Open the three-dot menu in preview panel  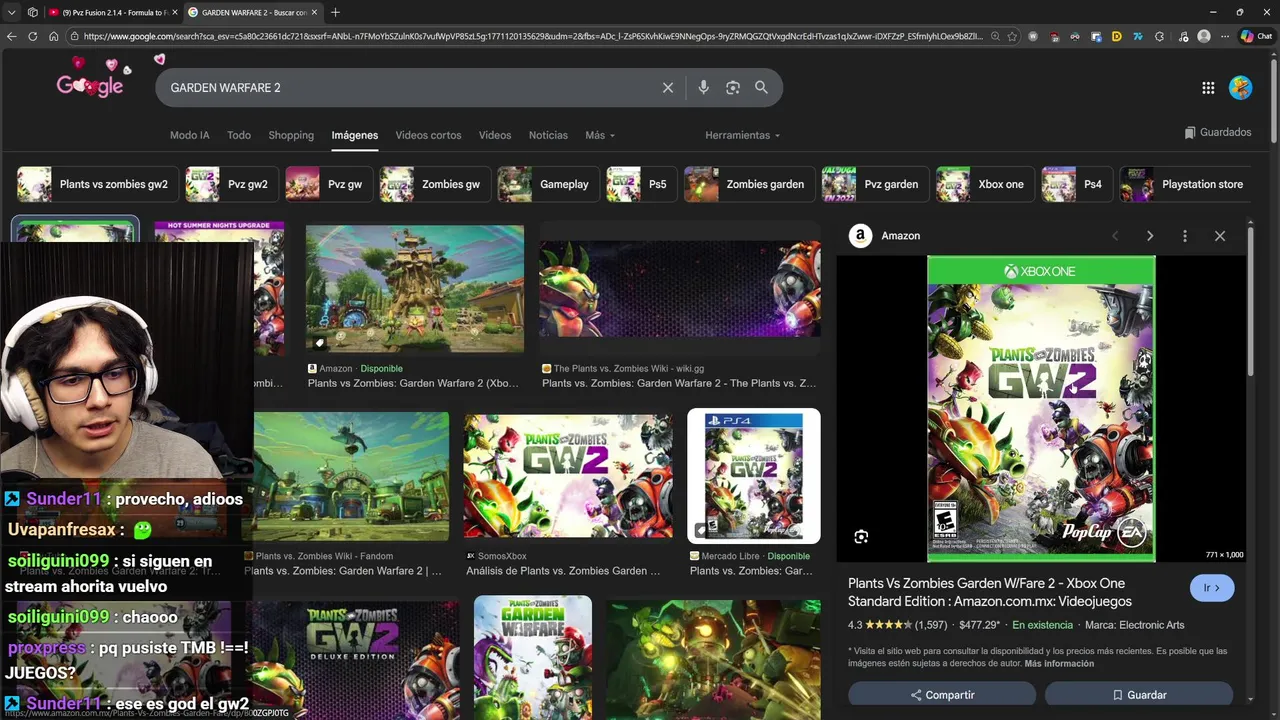pos(1185,236)
